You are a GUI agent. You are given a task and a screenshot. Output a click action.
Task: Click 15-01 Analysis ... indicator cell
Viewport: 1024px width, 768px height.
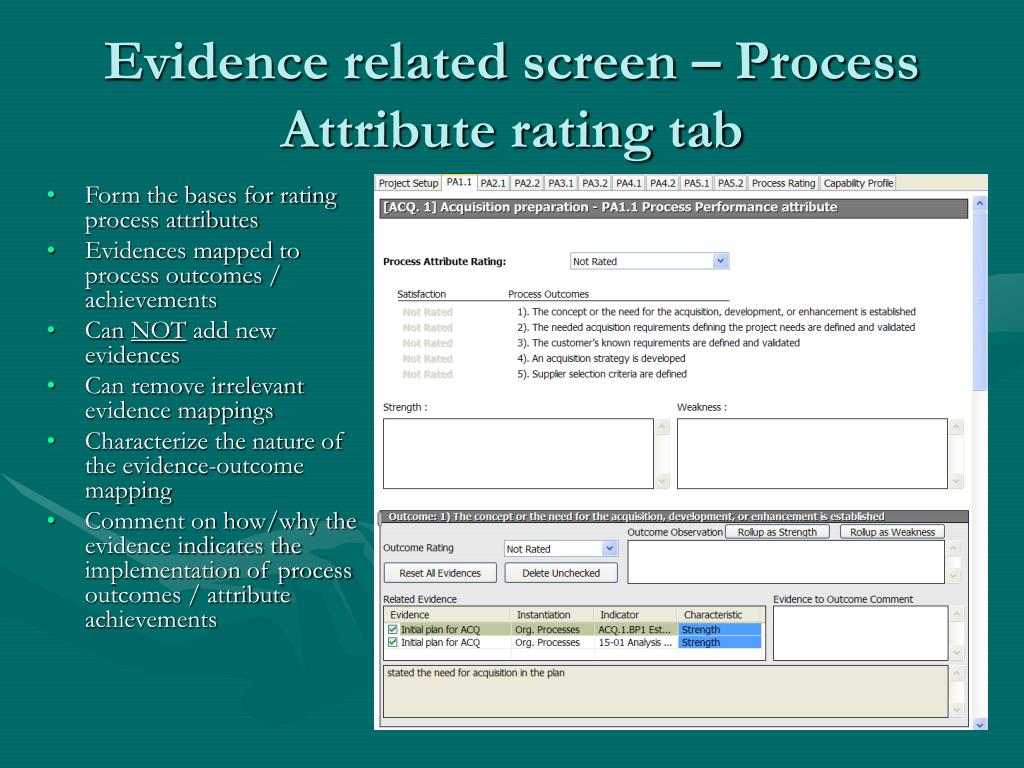tap(635, 643)
